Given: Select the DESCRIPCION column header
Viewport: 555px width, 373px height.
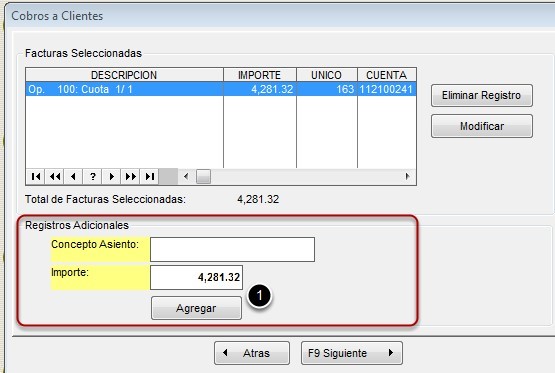Looking at the screenshot, I should [x=124, y=75].
